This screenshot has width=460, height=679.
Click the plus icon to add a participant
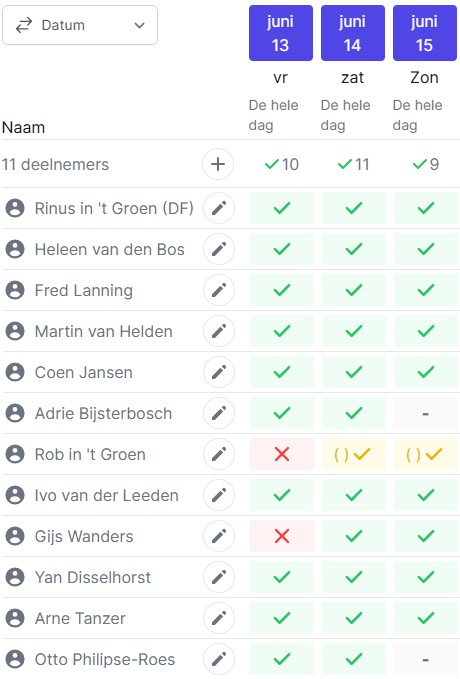[x=218, y=164]
